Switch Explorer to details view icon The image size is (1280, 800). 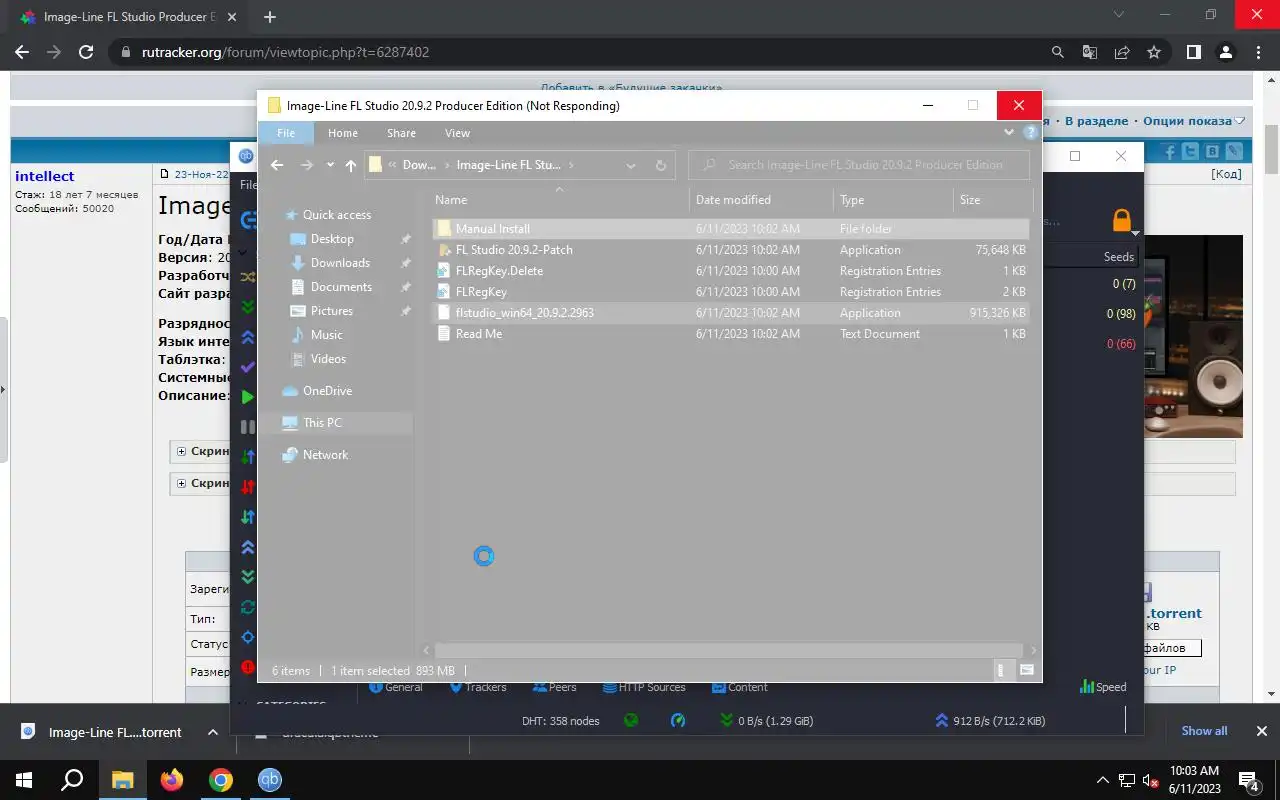(1003, 671)
